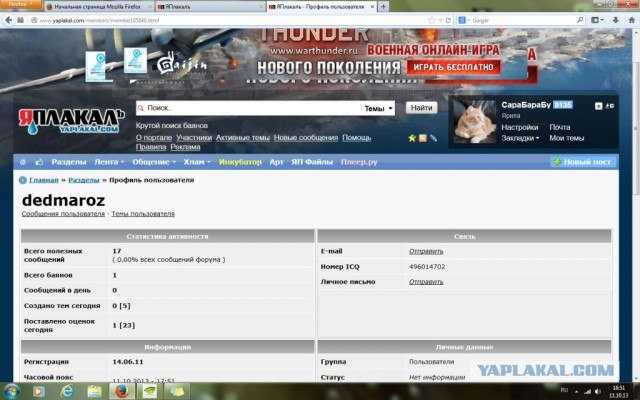Open Крутой поиск баянов link
Image resolution: width=640 pixels, height=400 pixels.
click(x=171, y=125)
